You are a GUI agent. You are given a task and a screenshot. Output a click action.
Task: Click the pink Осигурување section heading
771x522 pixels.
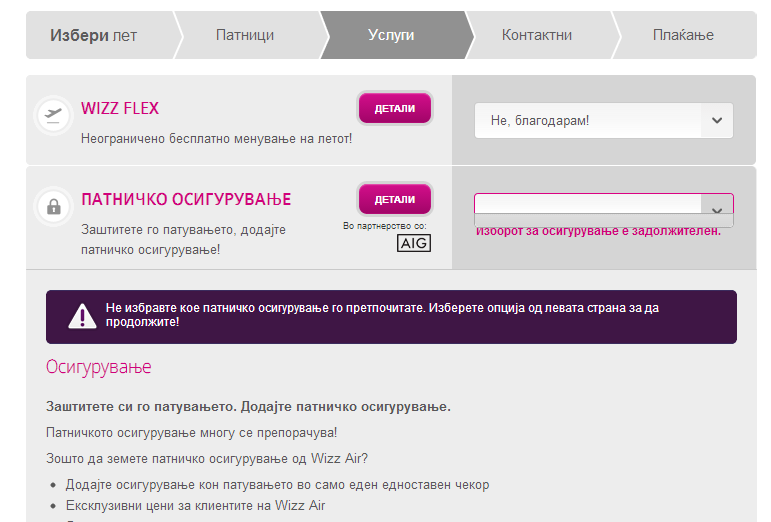click(98, 367)
